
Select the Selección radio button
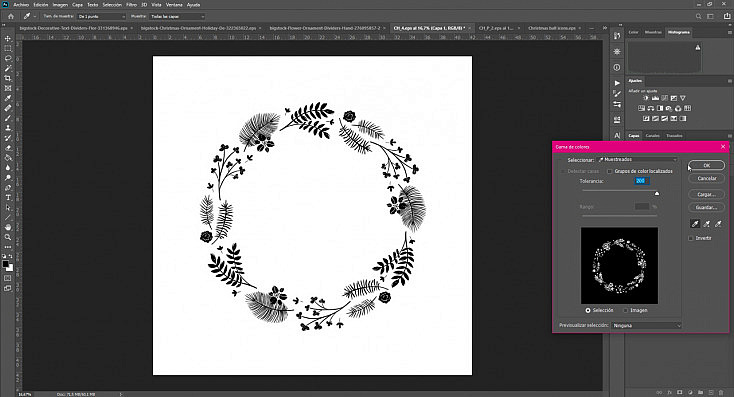588,310
